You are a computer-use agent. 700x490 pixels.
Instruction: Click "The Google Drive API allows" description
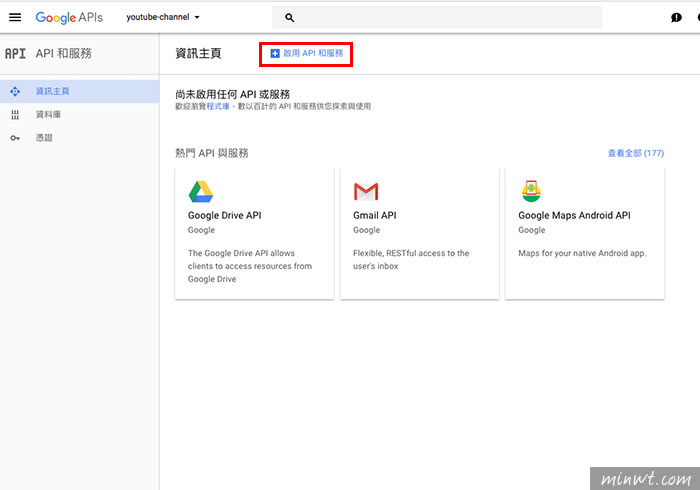point(250,266)
